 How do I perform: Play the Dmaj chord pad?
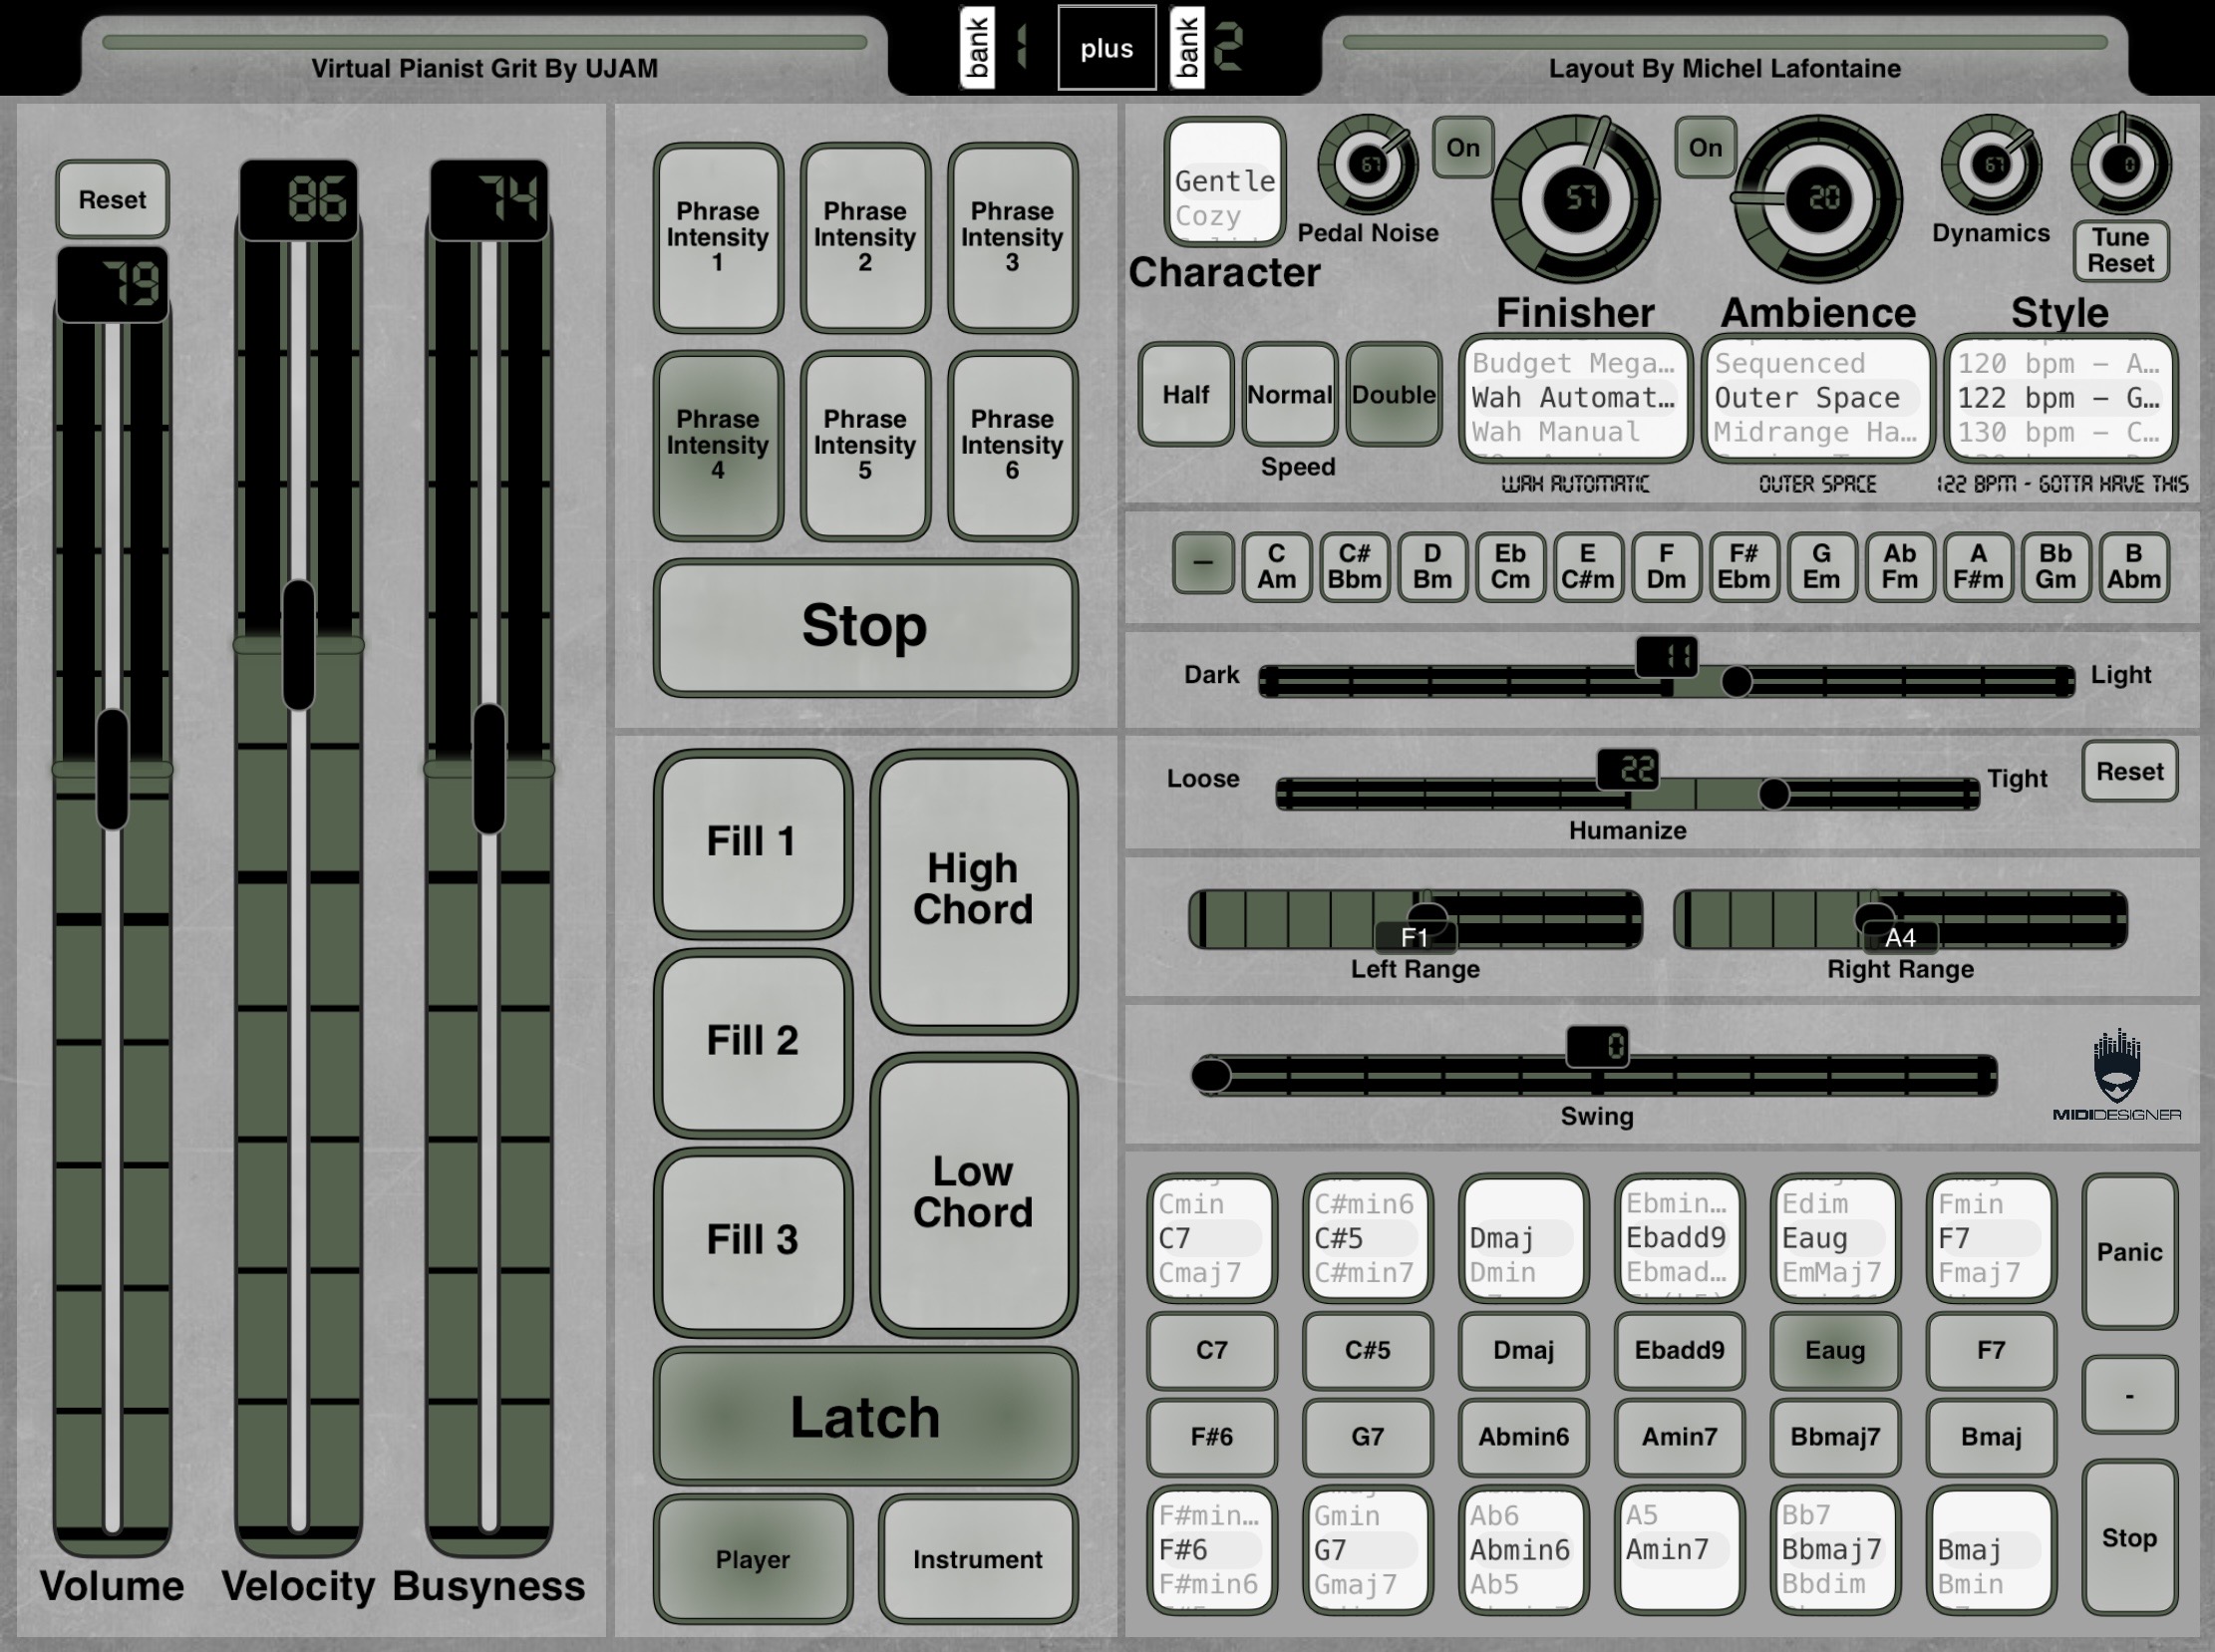pos(1523,1350)
